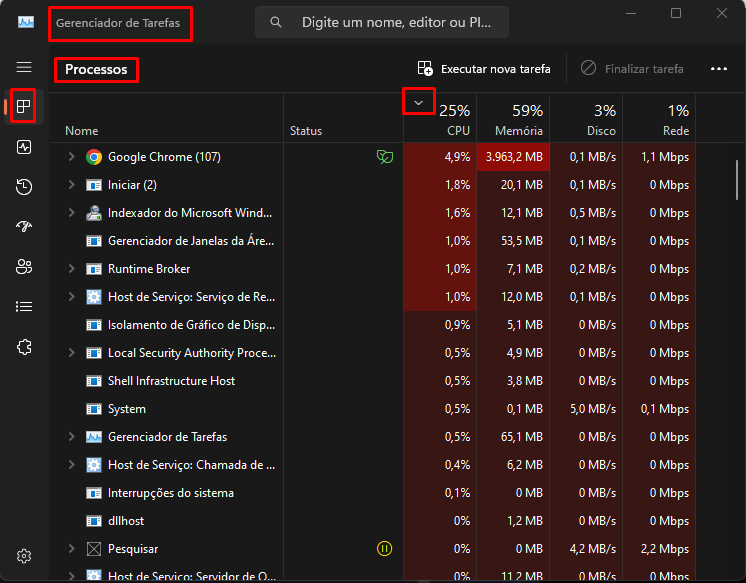Click the Iniciar process icon

pyautogui.click(x=94, y=185)
